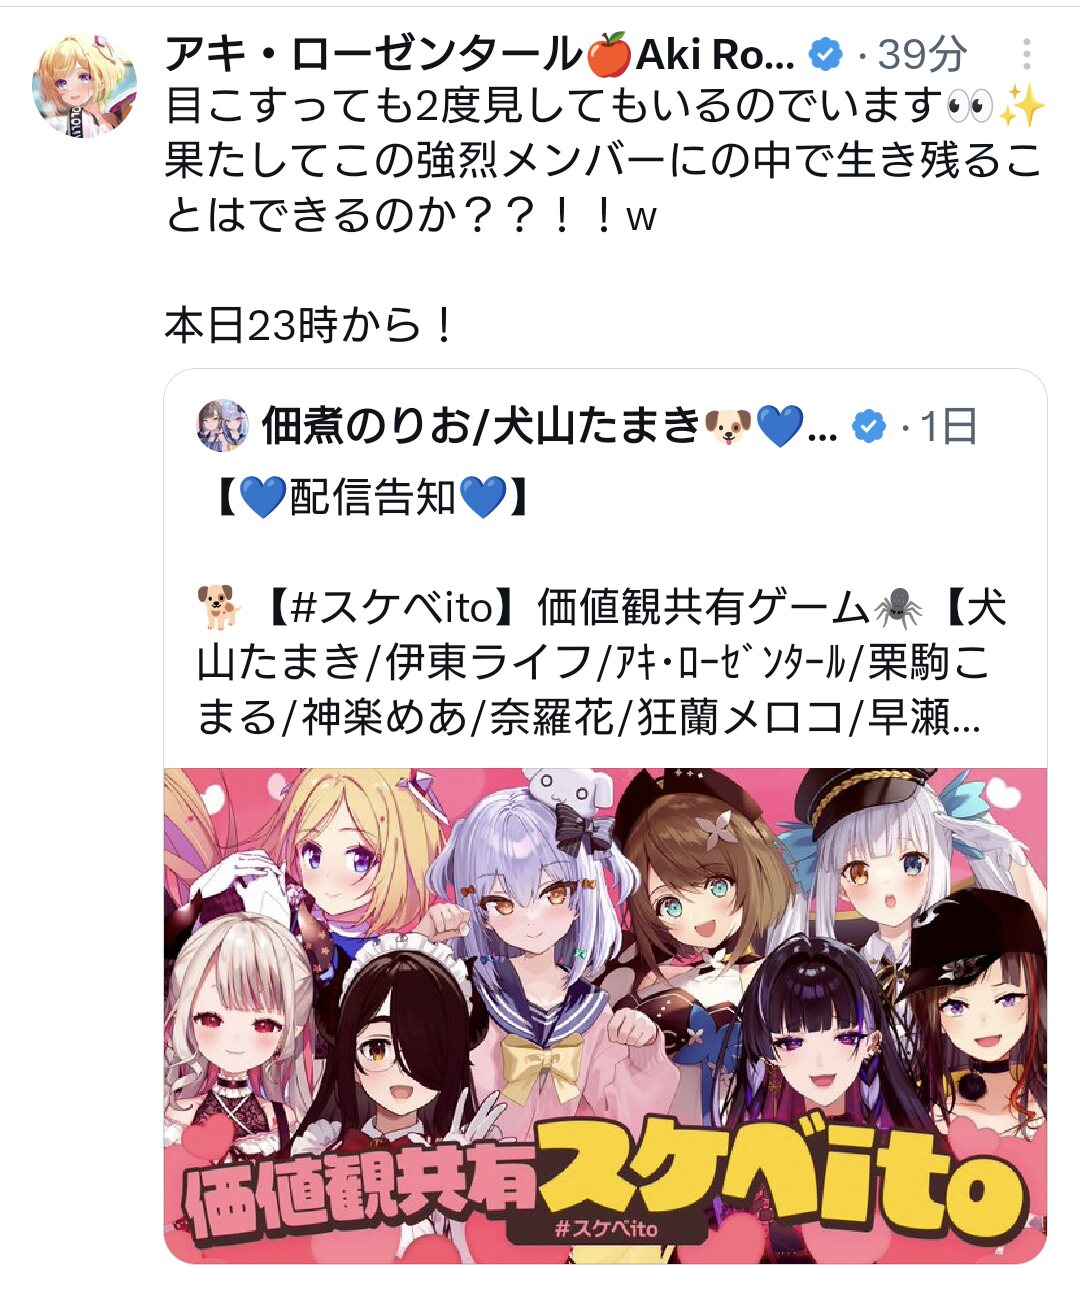
Task: Click the dog emoji before #スケベito
Action: pyautogui.click(x=219, y=607)
